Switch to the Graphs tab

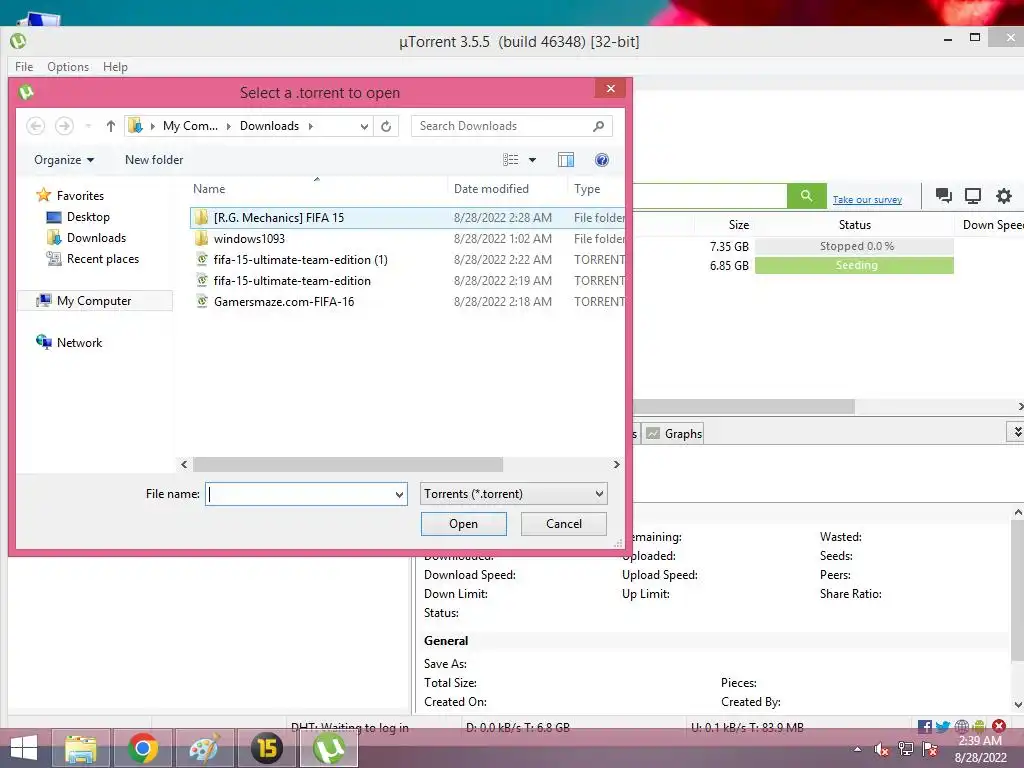(674, 434)
